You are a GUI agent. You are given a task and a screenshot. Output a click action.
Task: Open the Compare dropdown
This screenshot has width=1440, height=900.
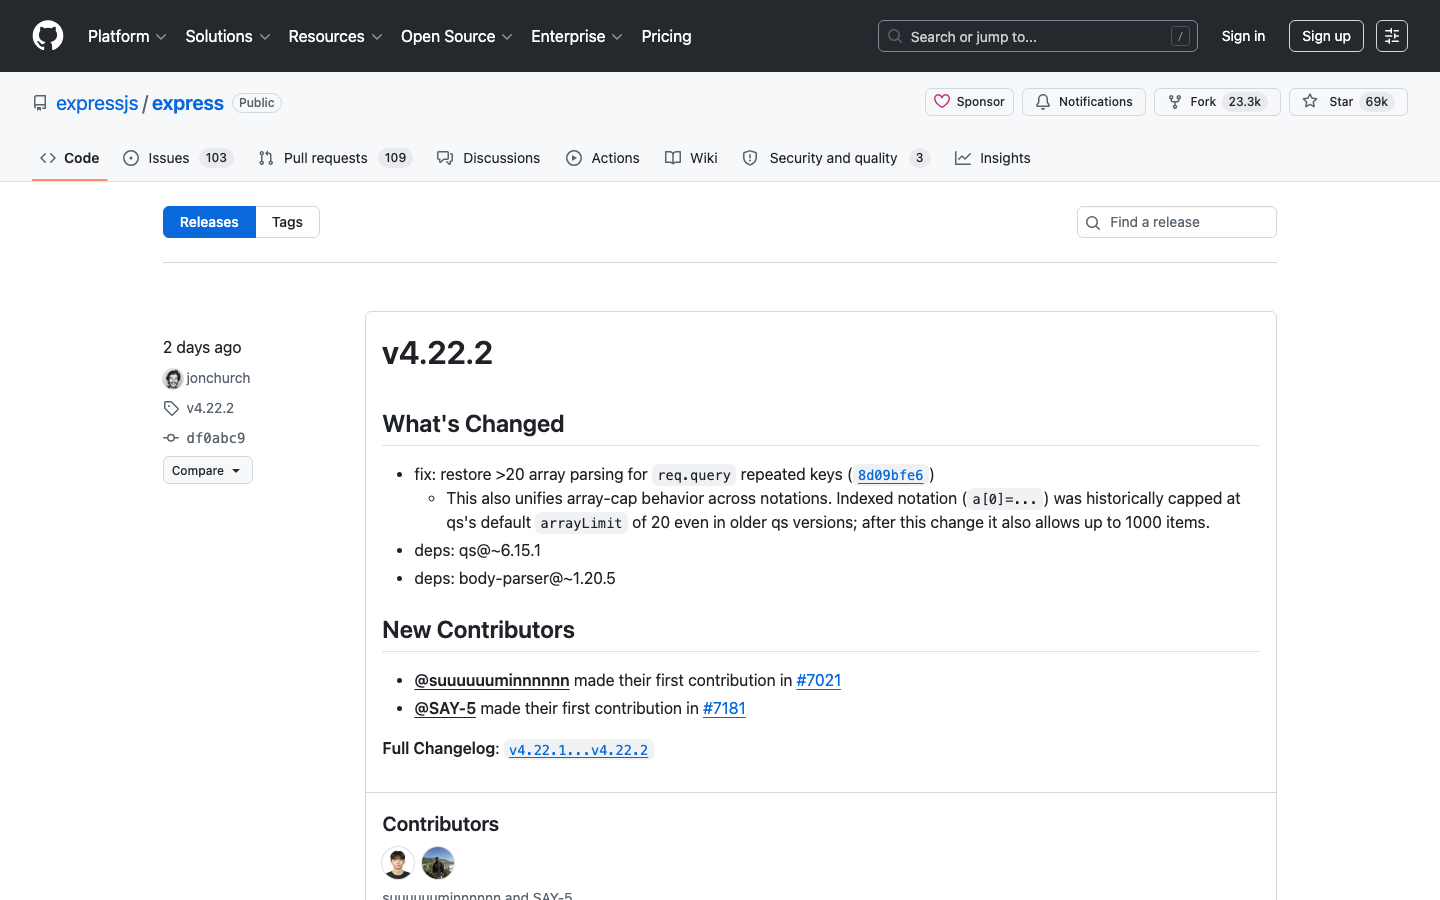pyautogui.click(x=208, y=470)
